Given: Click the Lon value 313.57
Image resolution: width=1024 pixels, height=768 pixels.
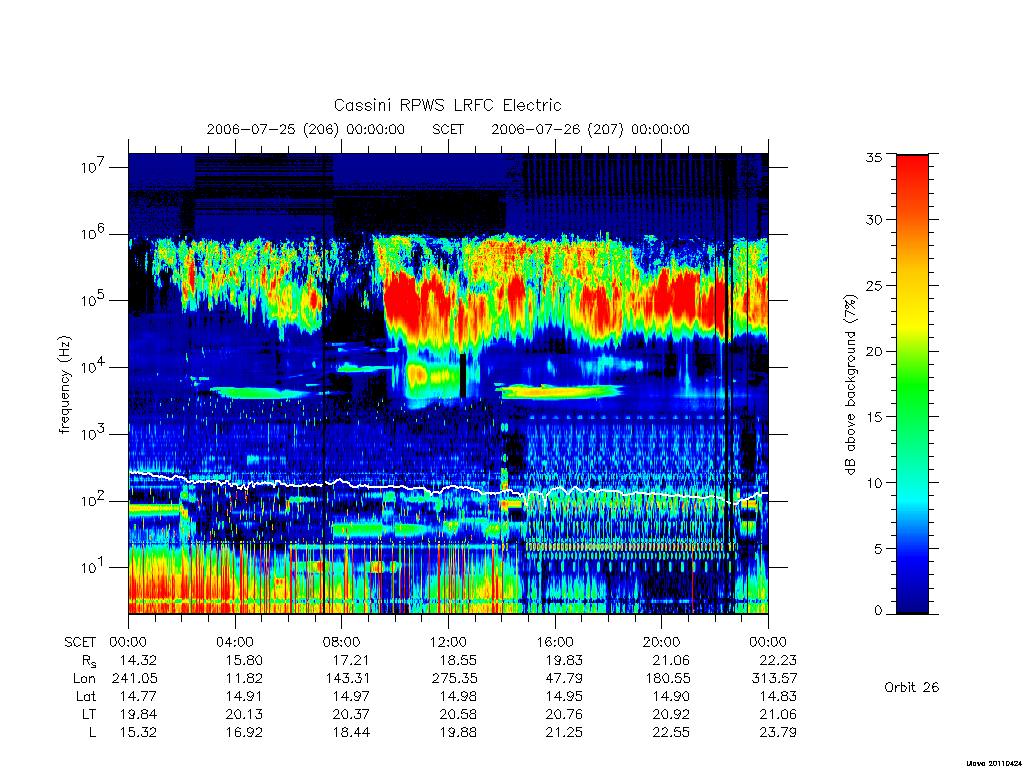Looking at the screenshot, I should click(x=775, y=679).
